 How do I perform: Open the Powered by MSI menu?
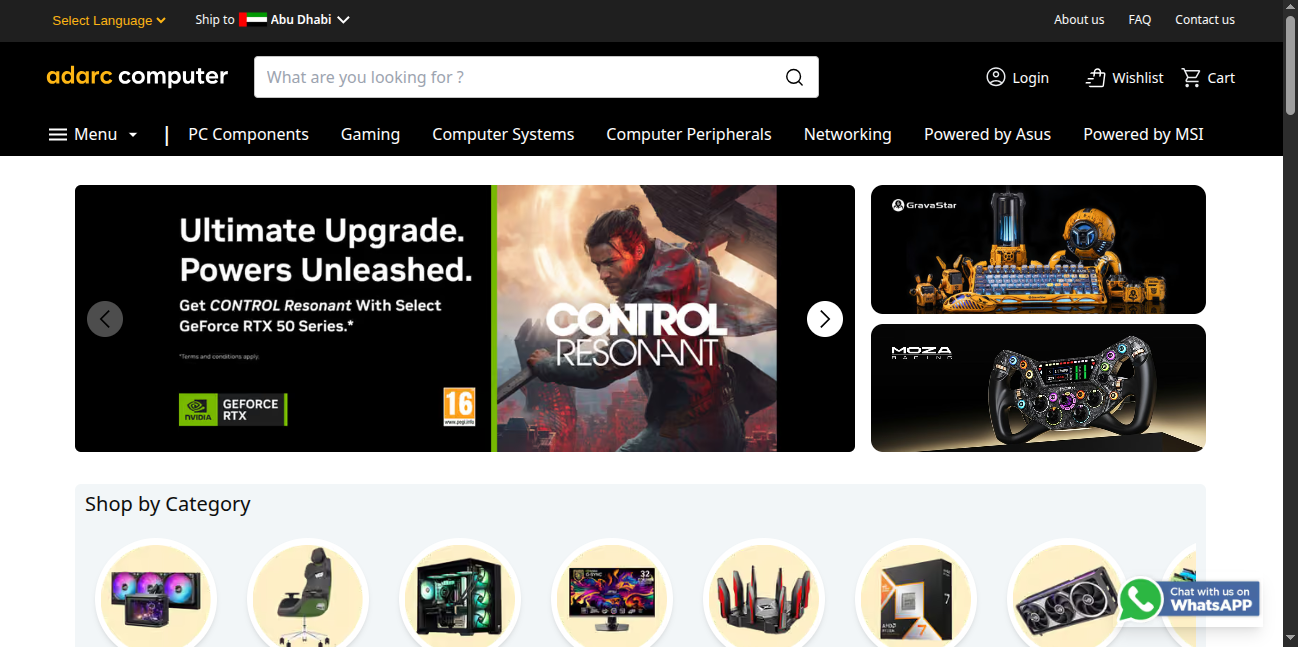1143,134
